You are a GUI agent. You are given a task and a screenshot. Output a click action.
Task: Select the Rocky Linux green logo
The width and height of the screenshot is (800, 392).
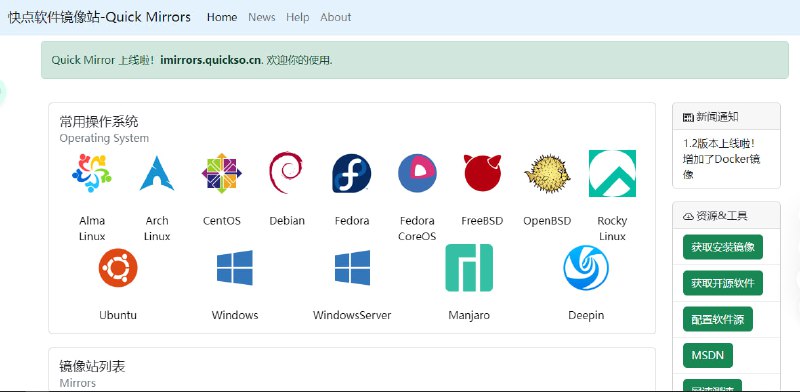[x=612, y=173]
